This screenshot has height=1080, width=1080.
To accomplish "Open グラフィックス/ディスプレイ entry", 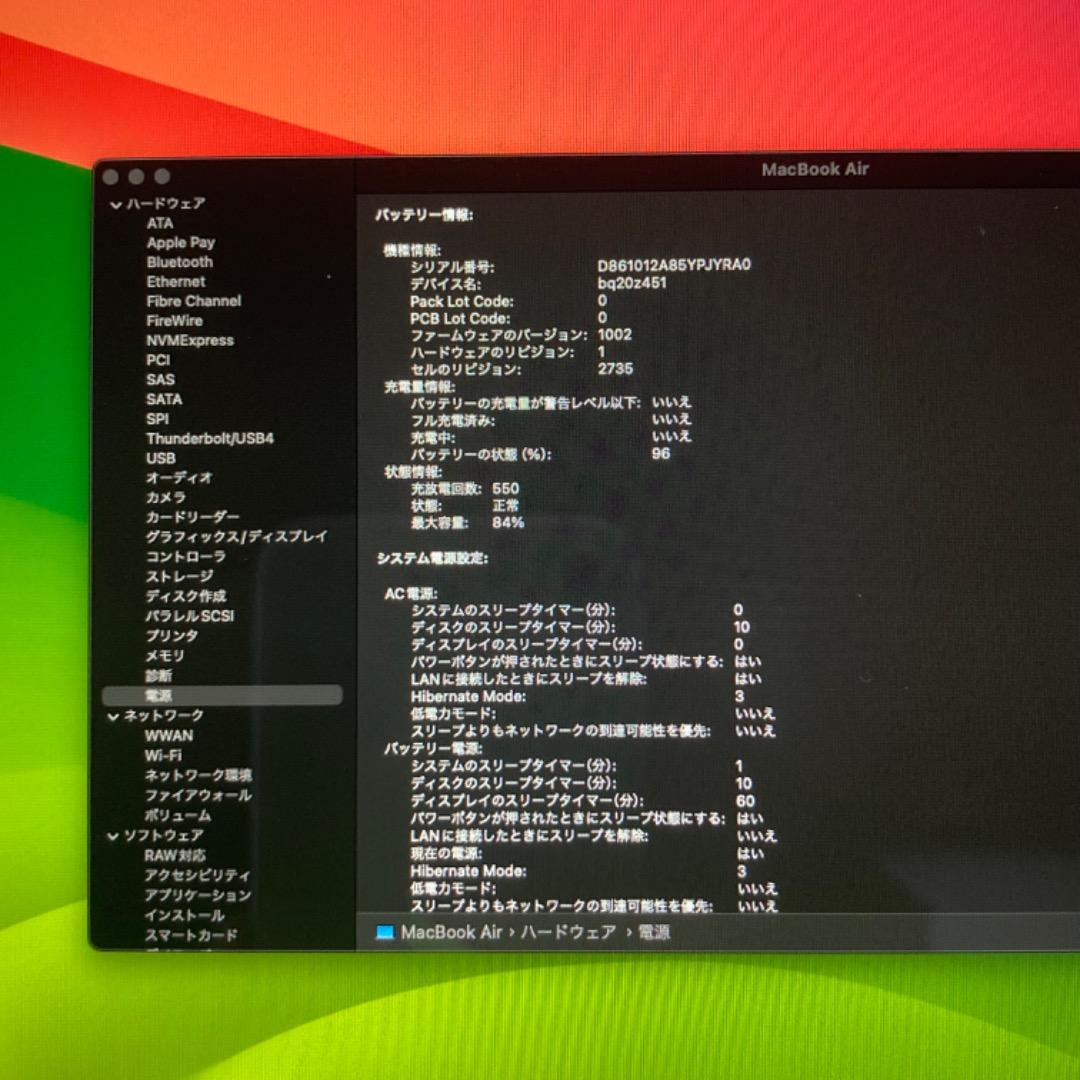I will [236, 536].
